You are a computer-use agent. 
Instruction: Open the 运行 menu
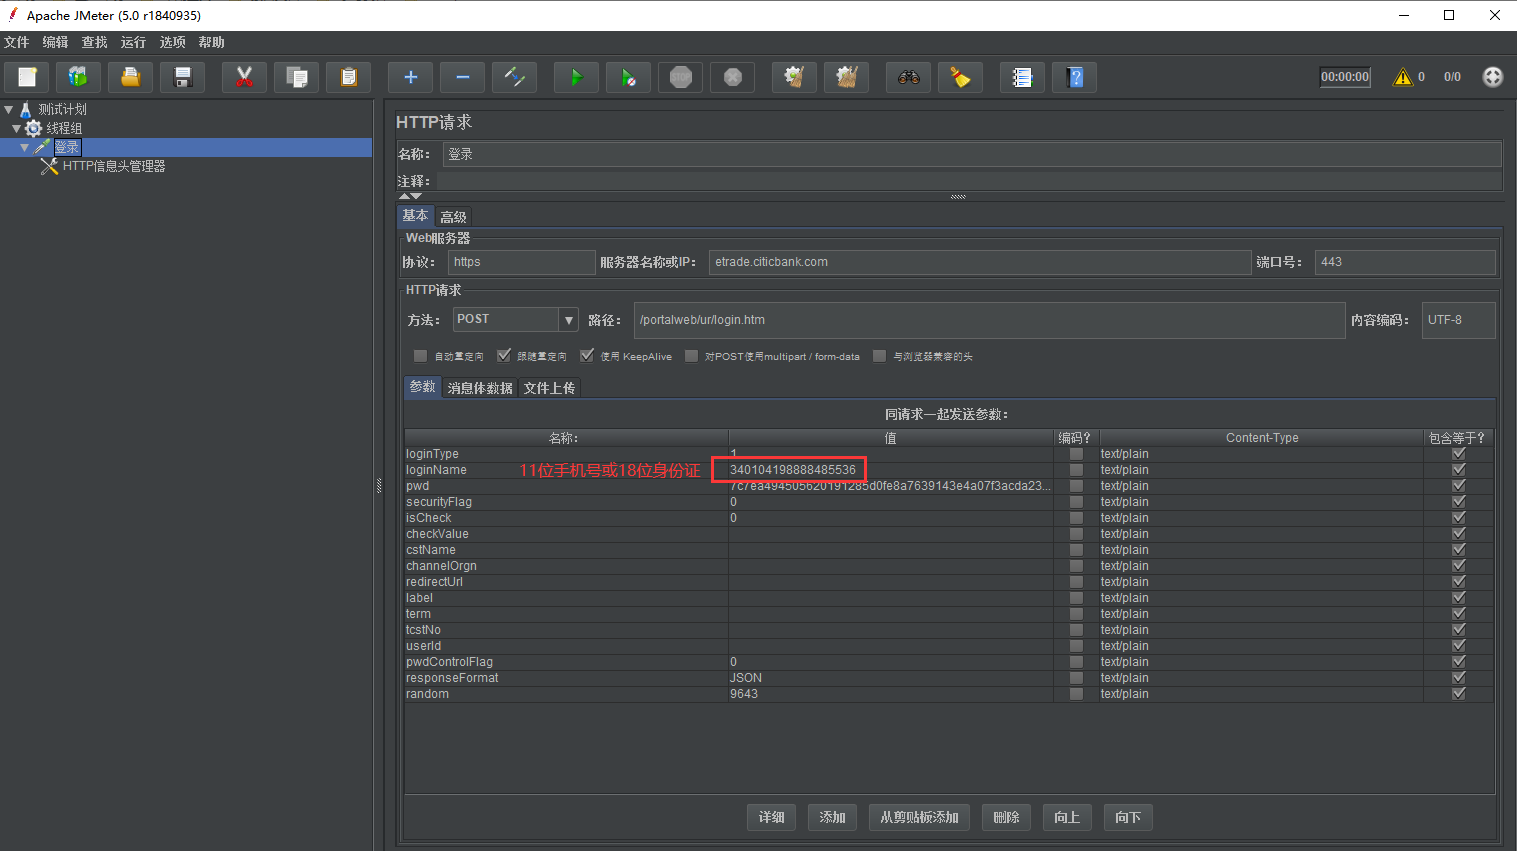tap(133, 42)
